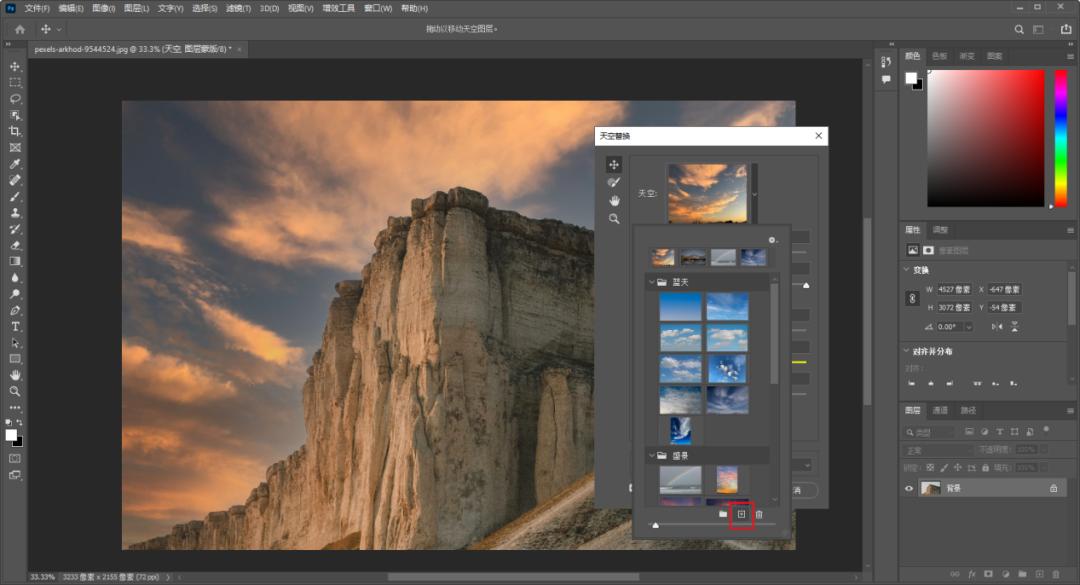The width and height of the screenshot is (1080, 585).
Task: Click the Home icon in the options bar
Action: 19,29
